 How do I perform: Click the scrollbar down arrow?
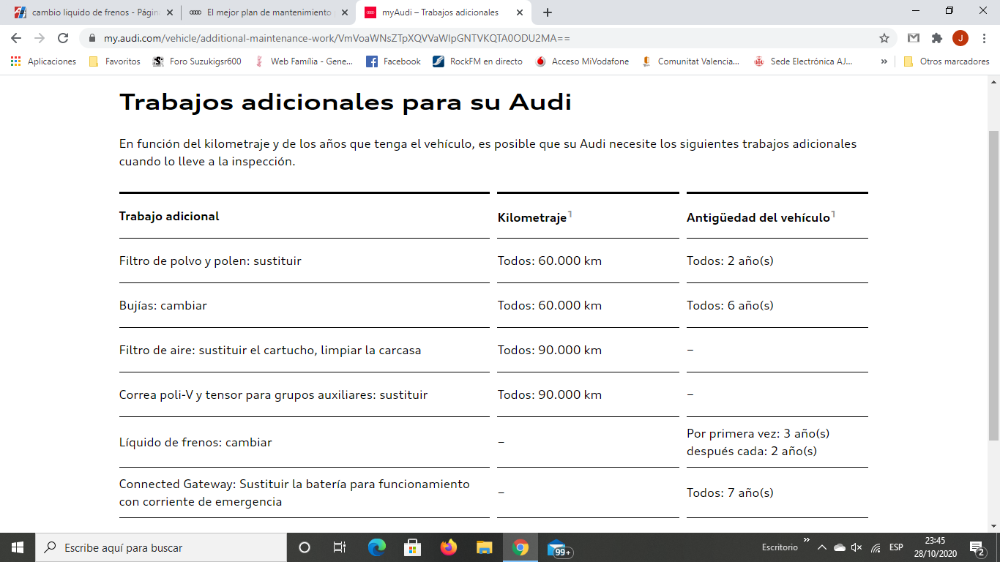[x=994, y=526]
